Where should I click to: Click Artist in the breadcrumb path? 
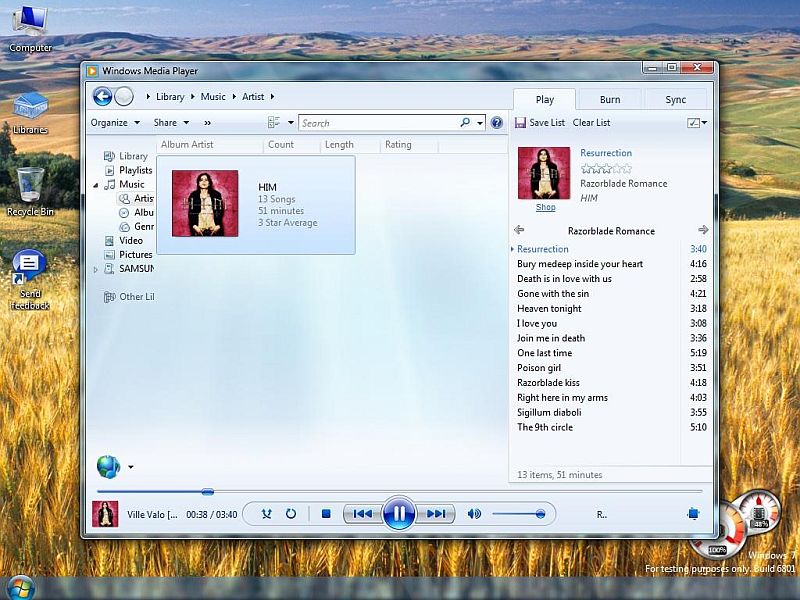pos(253,96)
